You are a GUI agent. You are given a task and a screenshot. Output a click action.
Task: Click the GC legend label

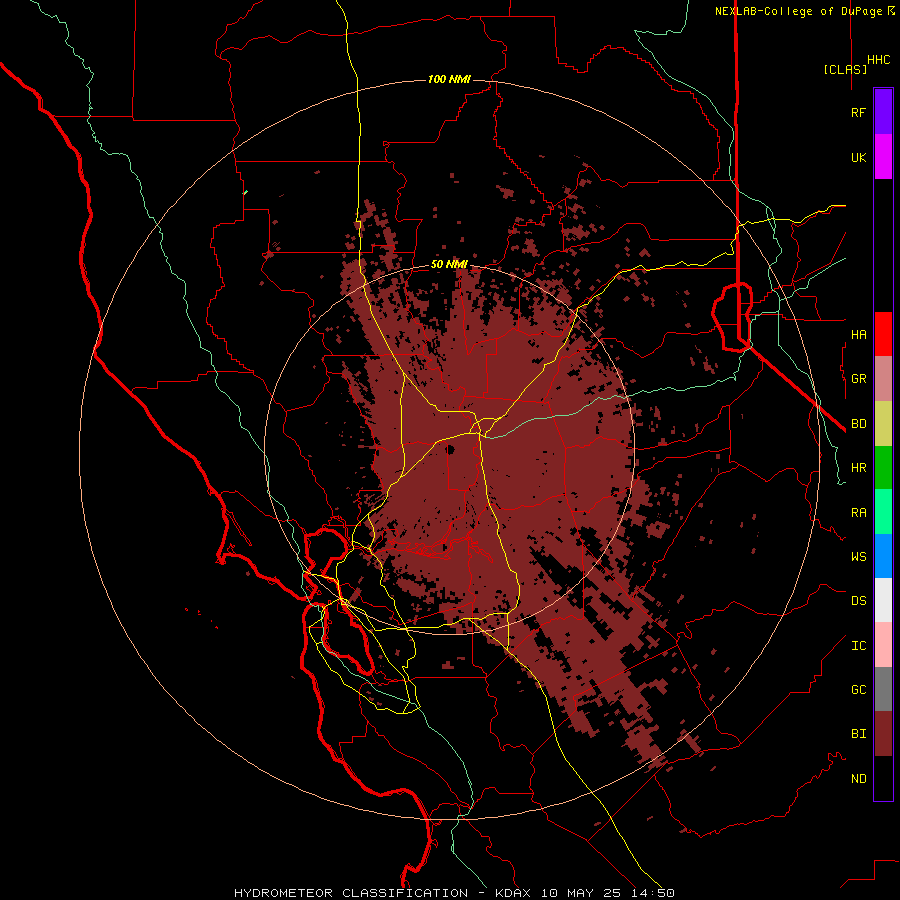858,689
